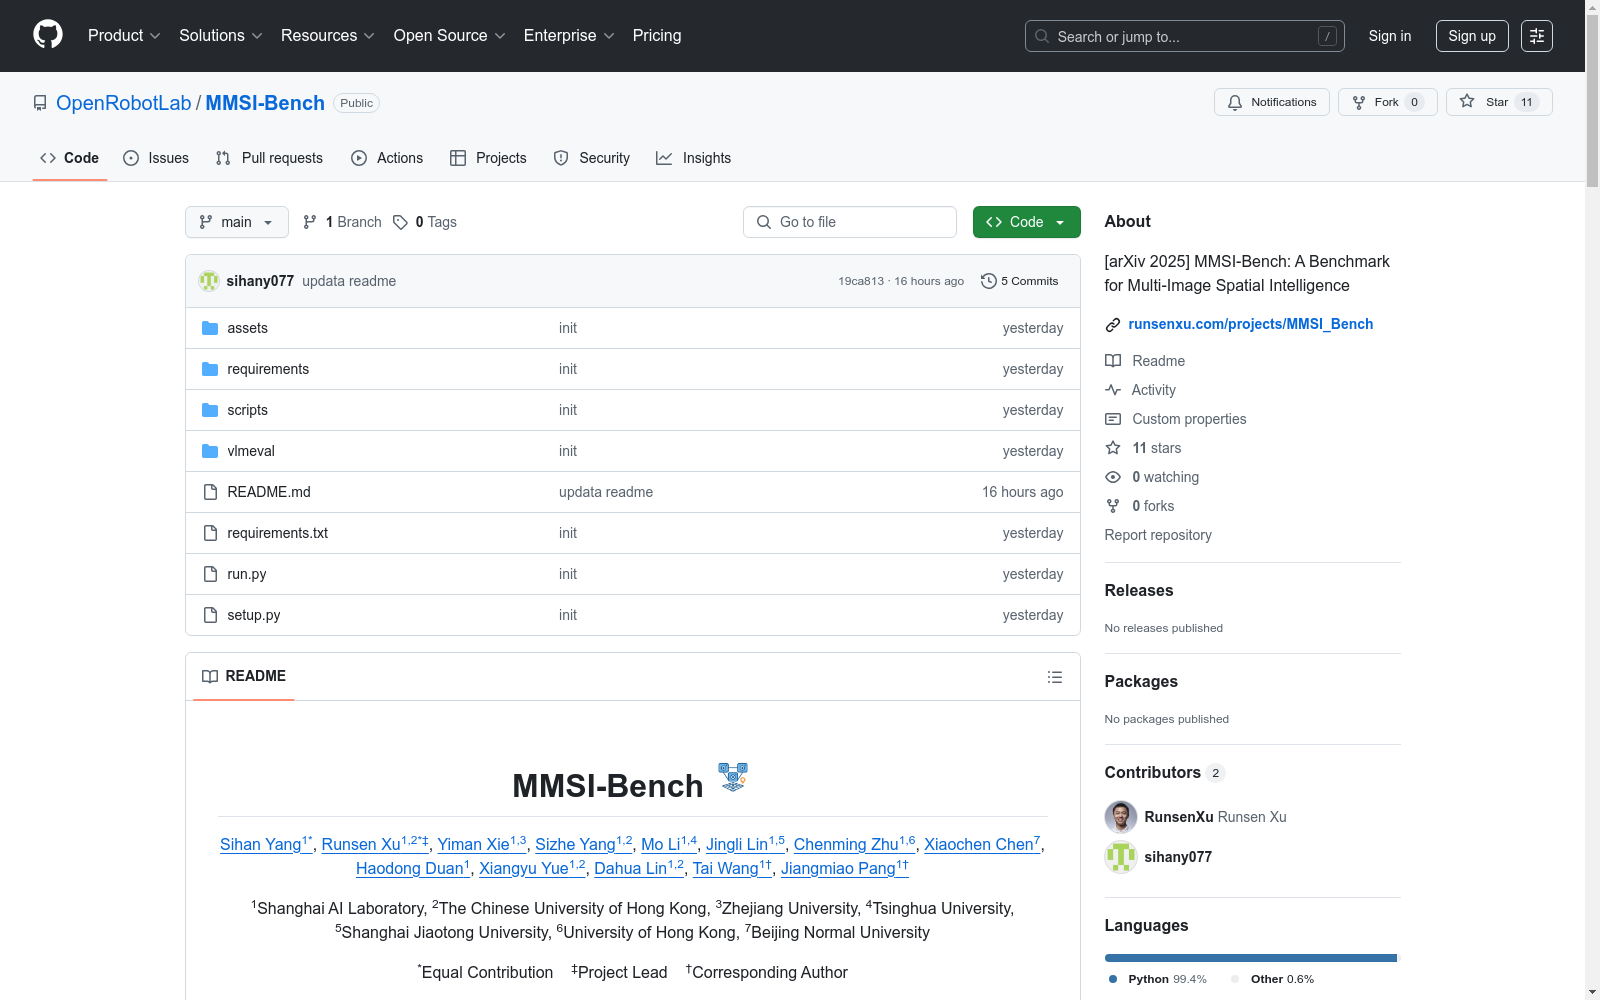
Task: Fork the repository with Fork button
Action: [x=1387, y=102]
